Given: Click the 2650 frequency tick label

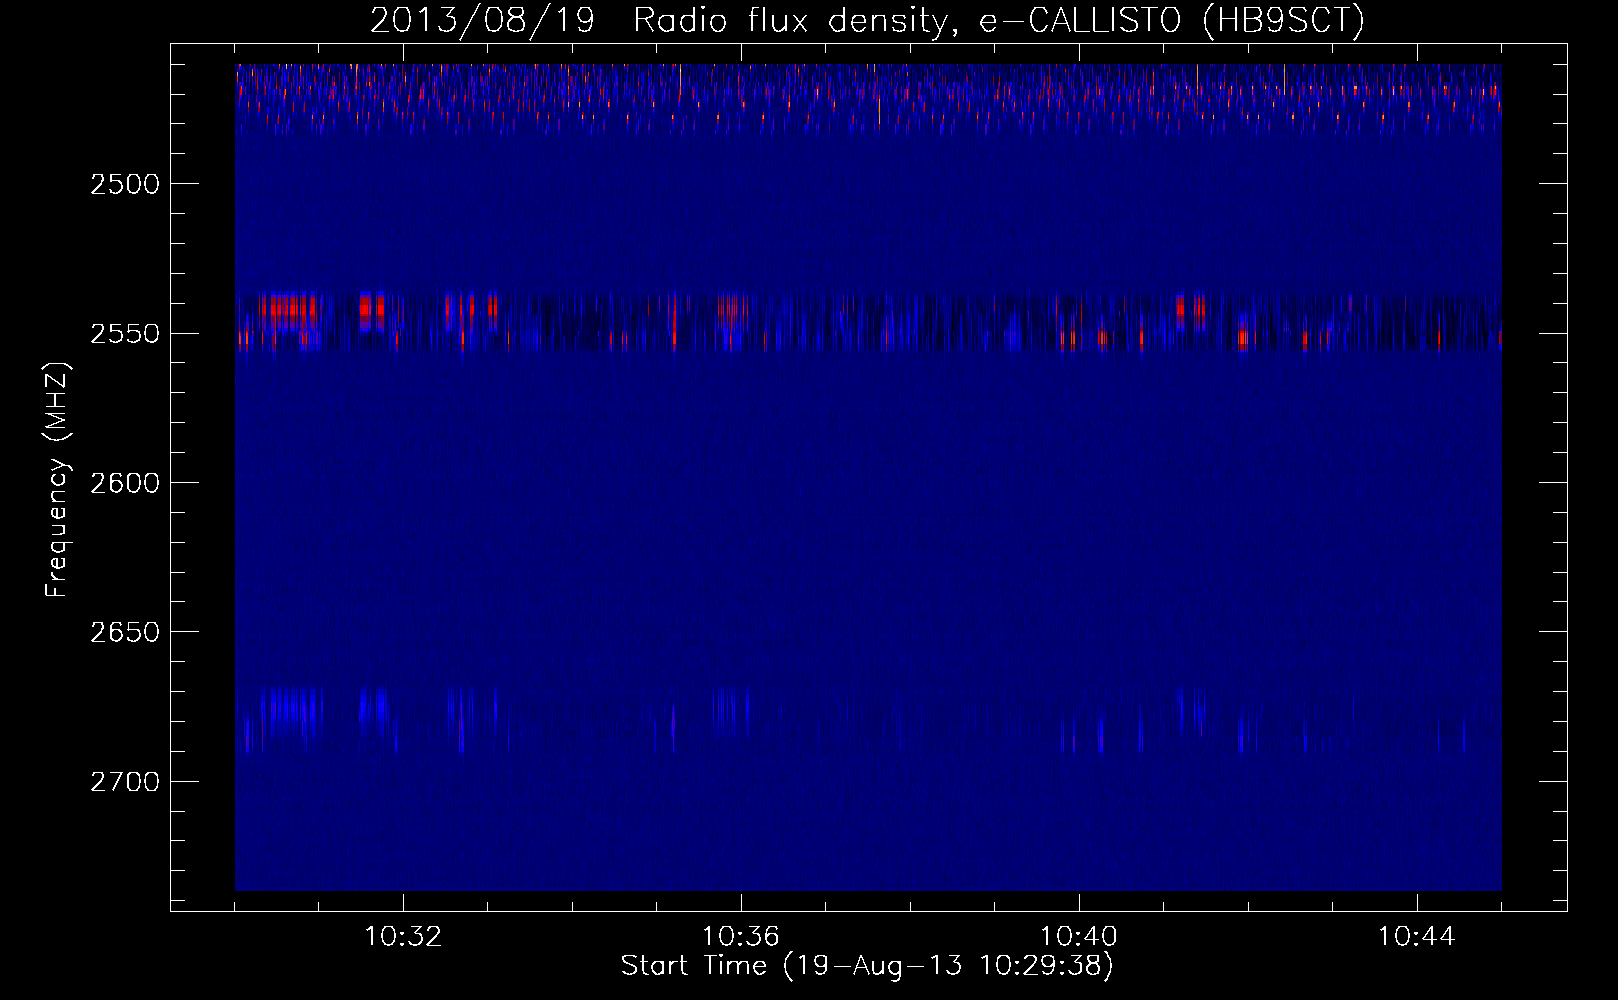Looking at the screenshot, I should 125,632.
